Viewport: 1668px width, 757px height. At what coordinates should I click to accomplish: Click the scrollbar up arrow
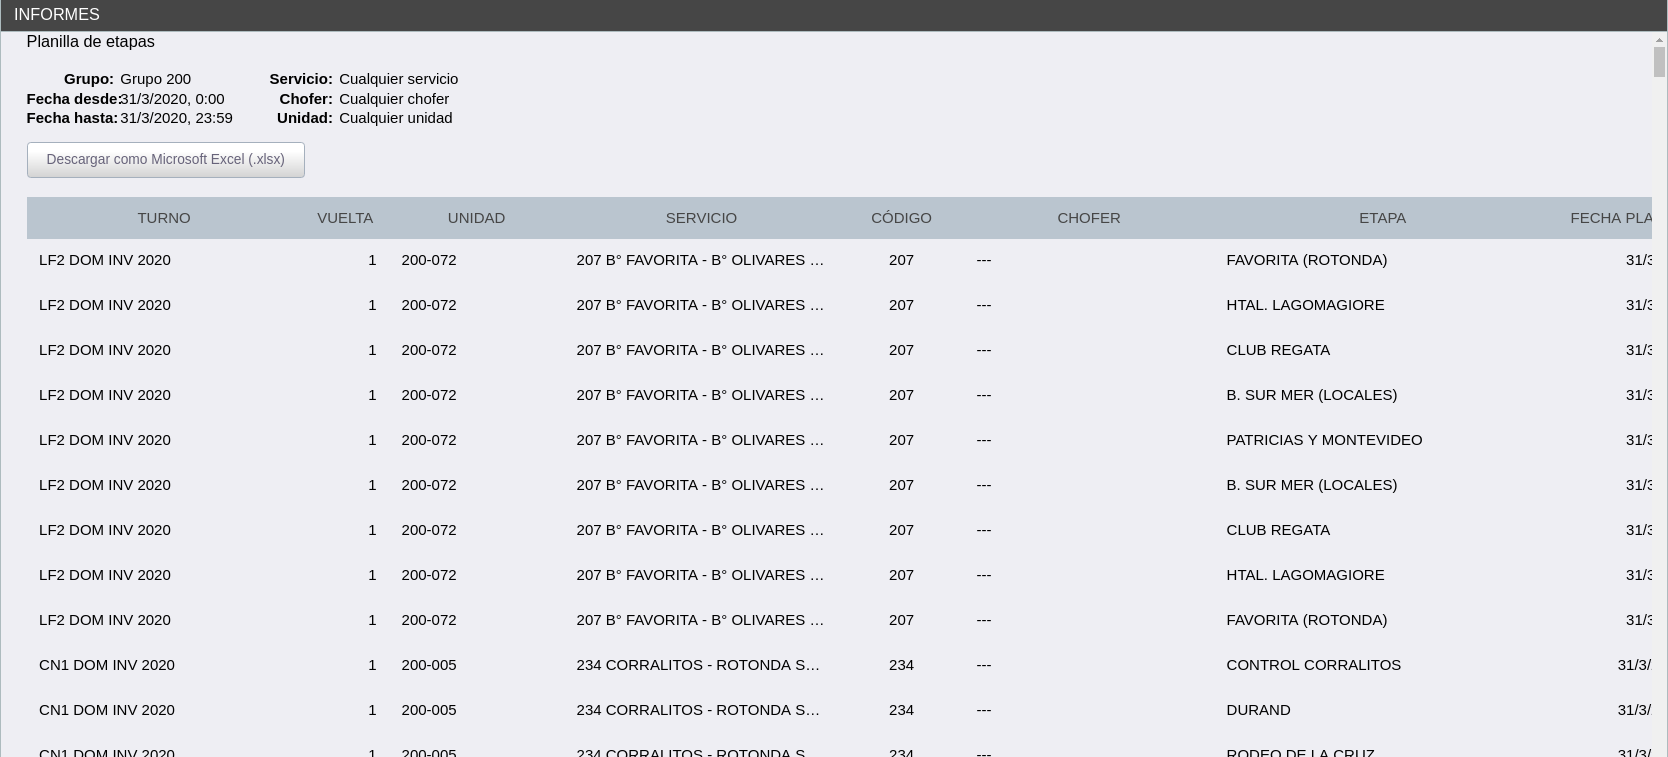(x=1659, y=40)
